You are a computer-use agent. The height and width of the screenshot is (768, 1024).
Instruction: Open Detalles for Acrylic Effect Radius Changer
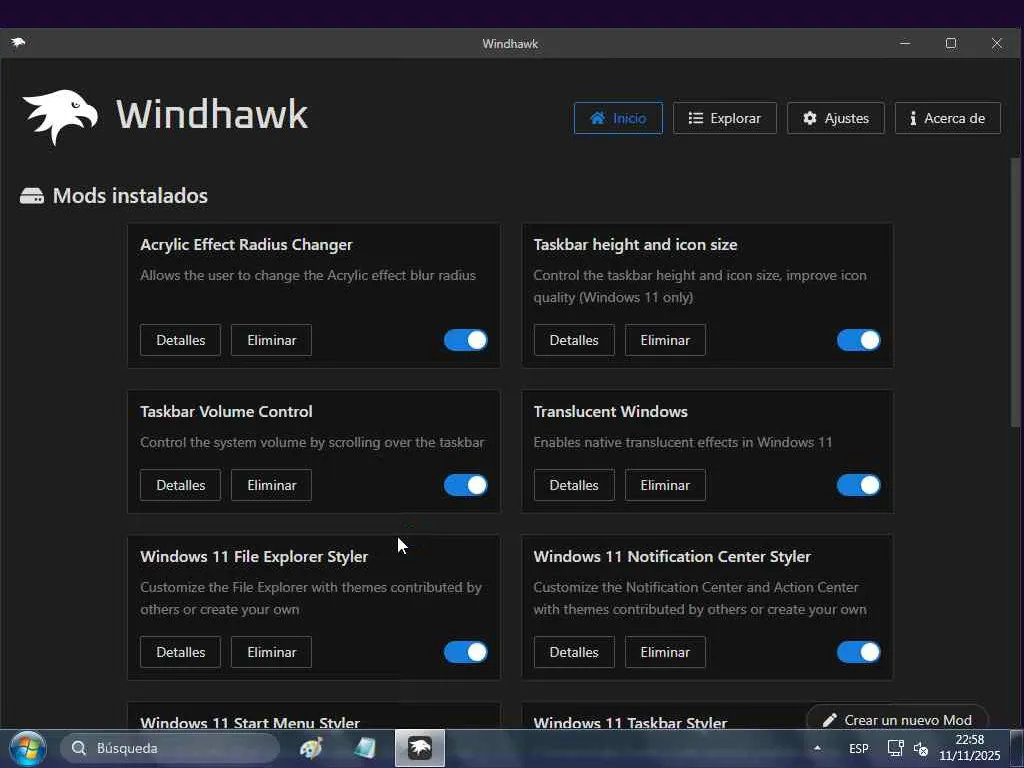tap(180, 340)
